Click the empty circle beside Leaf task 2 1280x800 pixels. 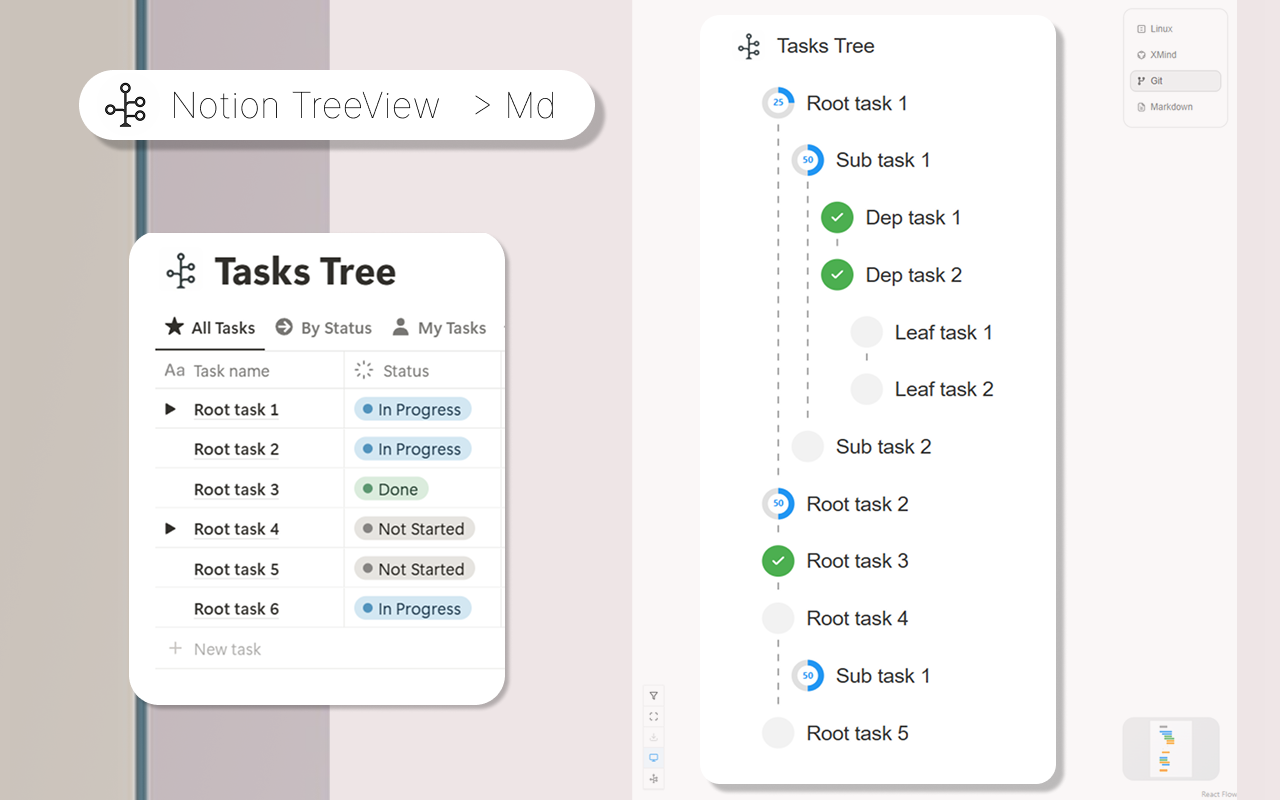point(867,389)
